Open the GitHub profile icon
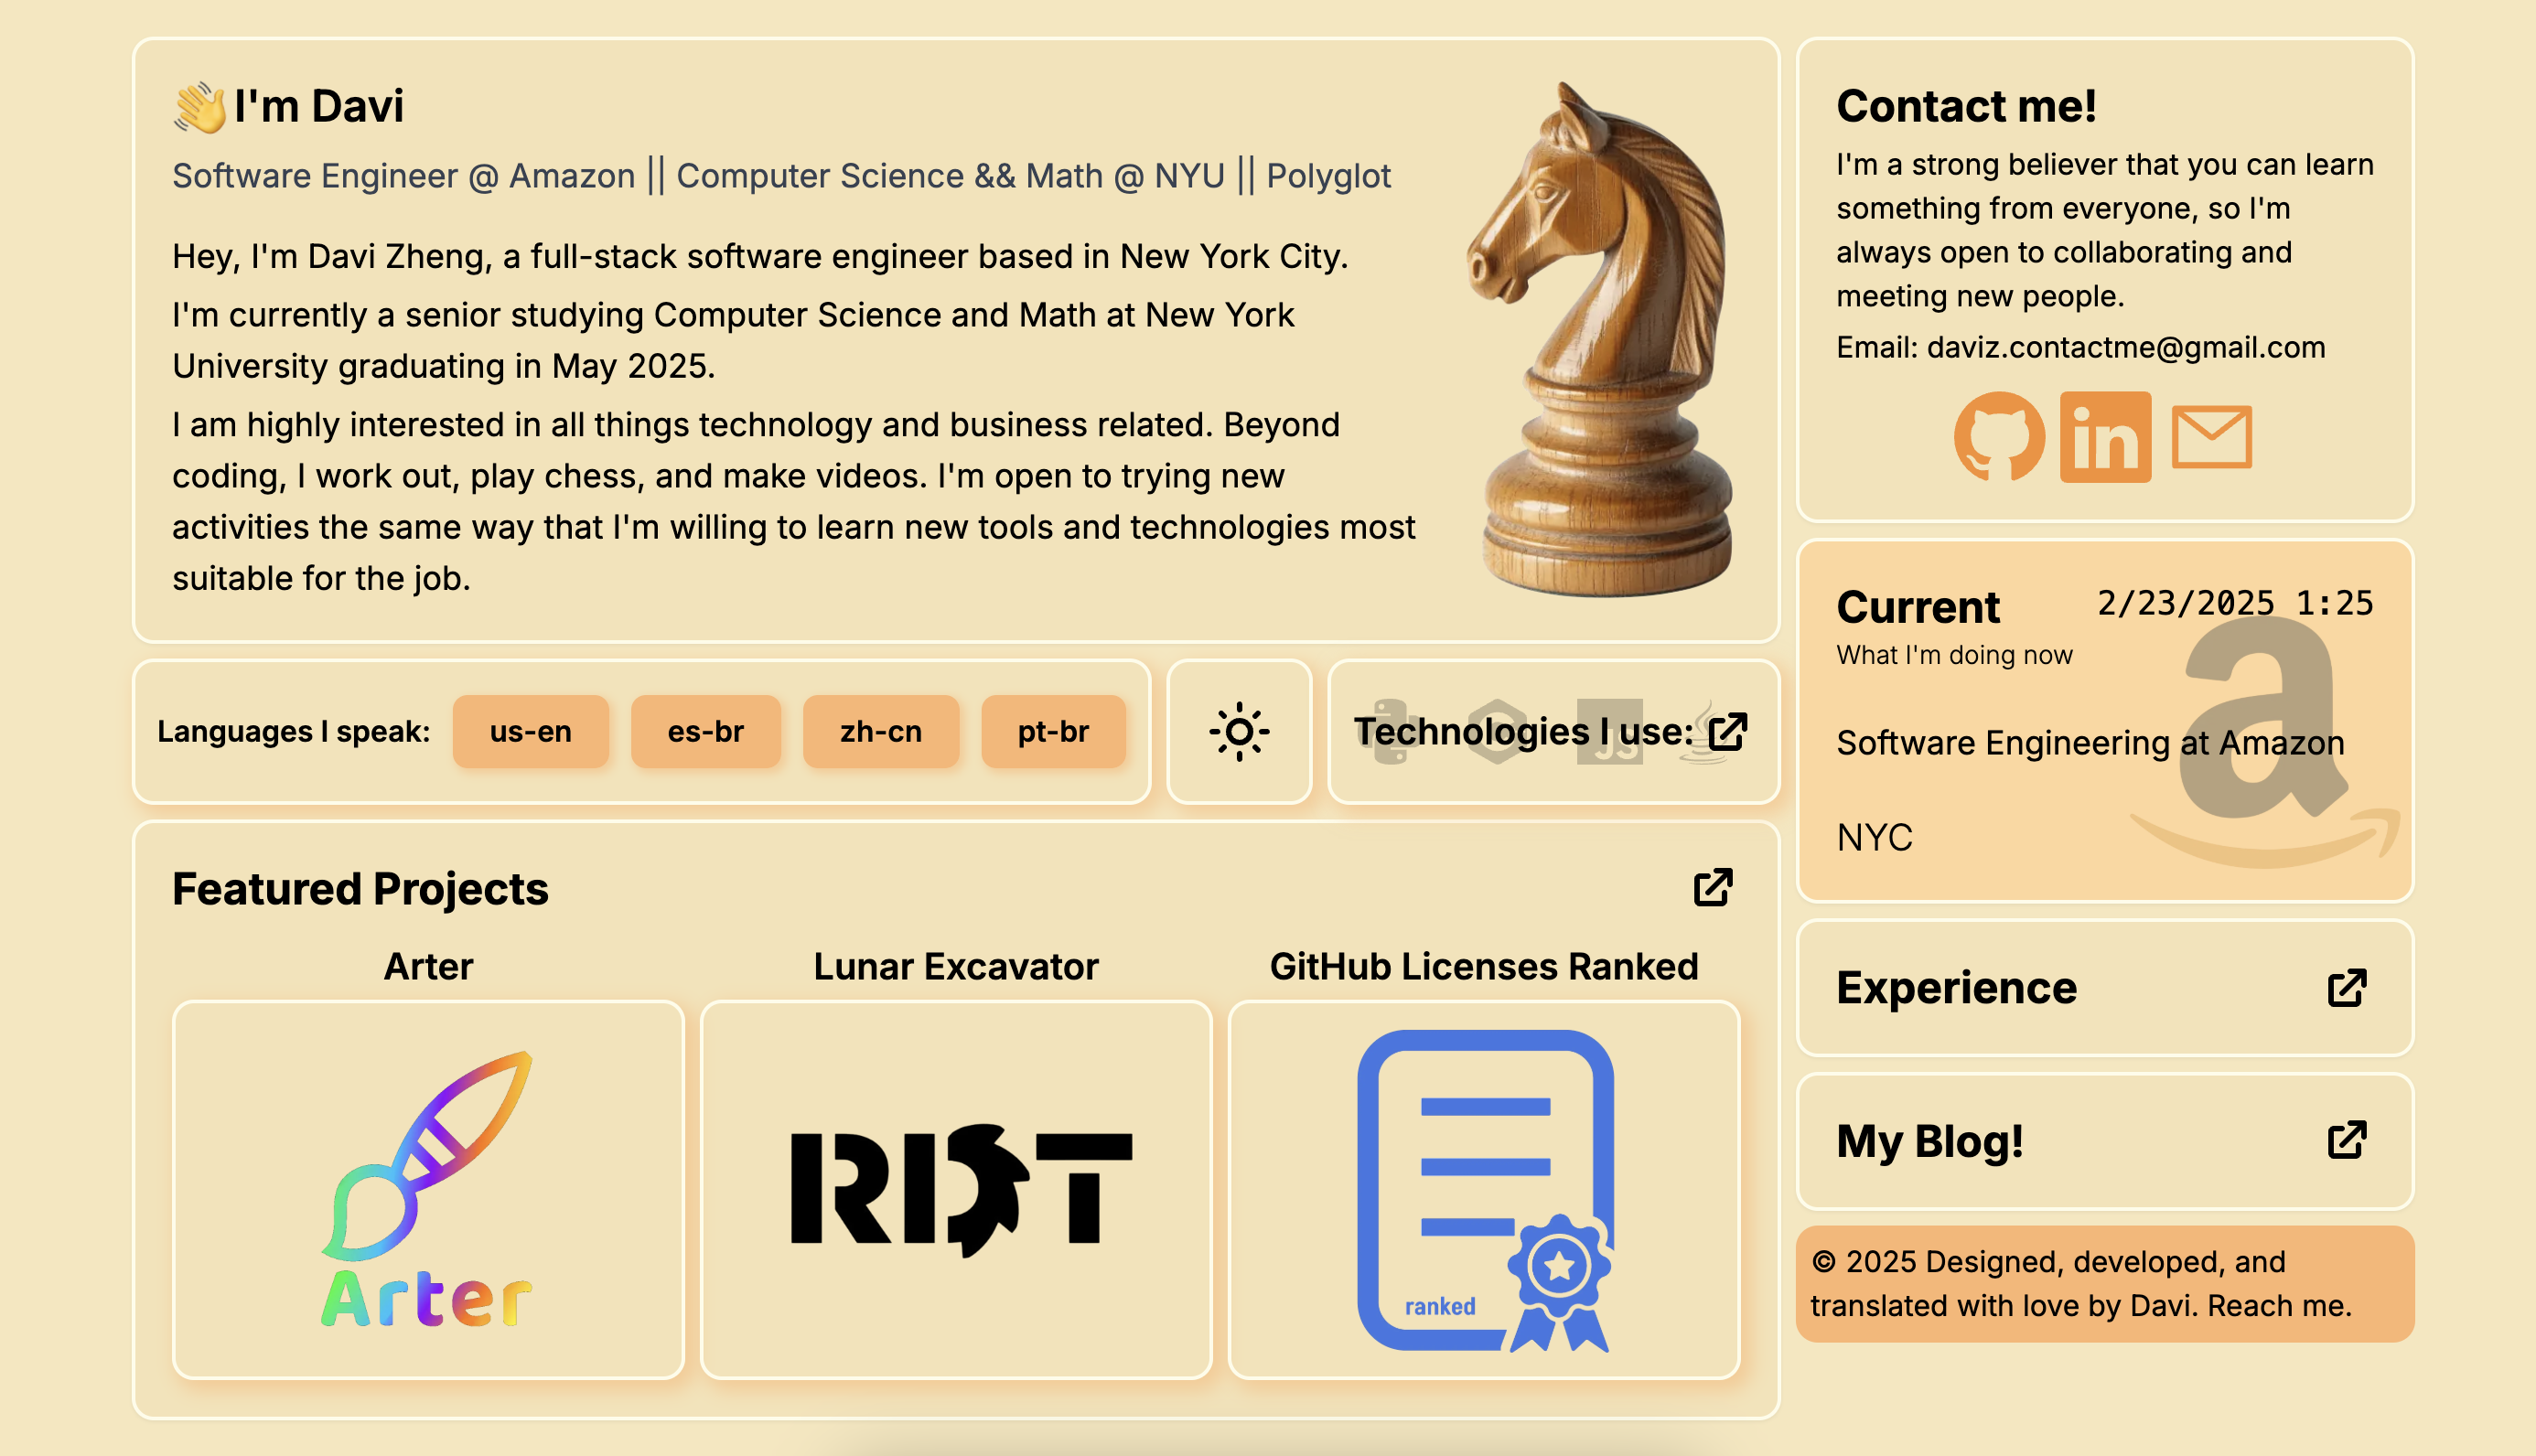 point(1999,437)
